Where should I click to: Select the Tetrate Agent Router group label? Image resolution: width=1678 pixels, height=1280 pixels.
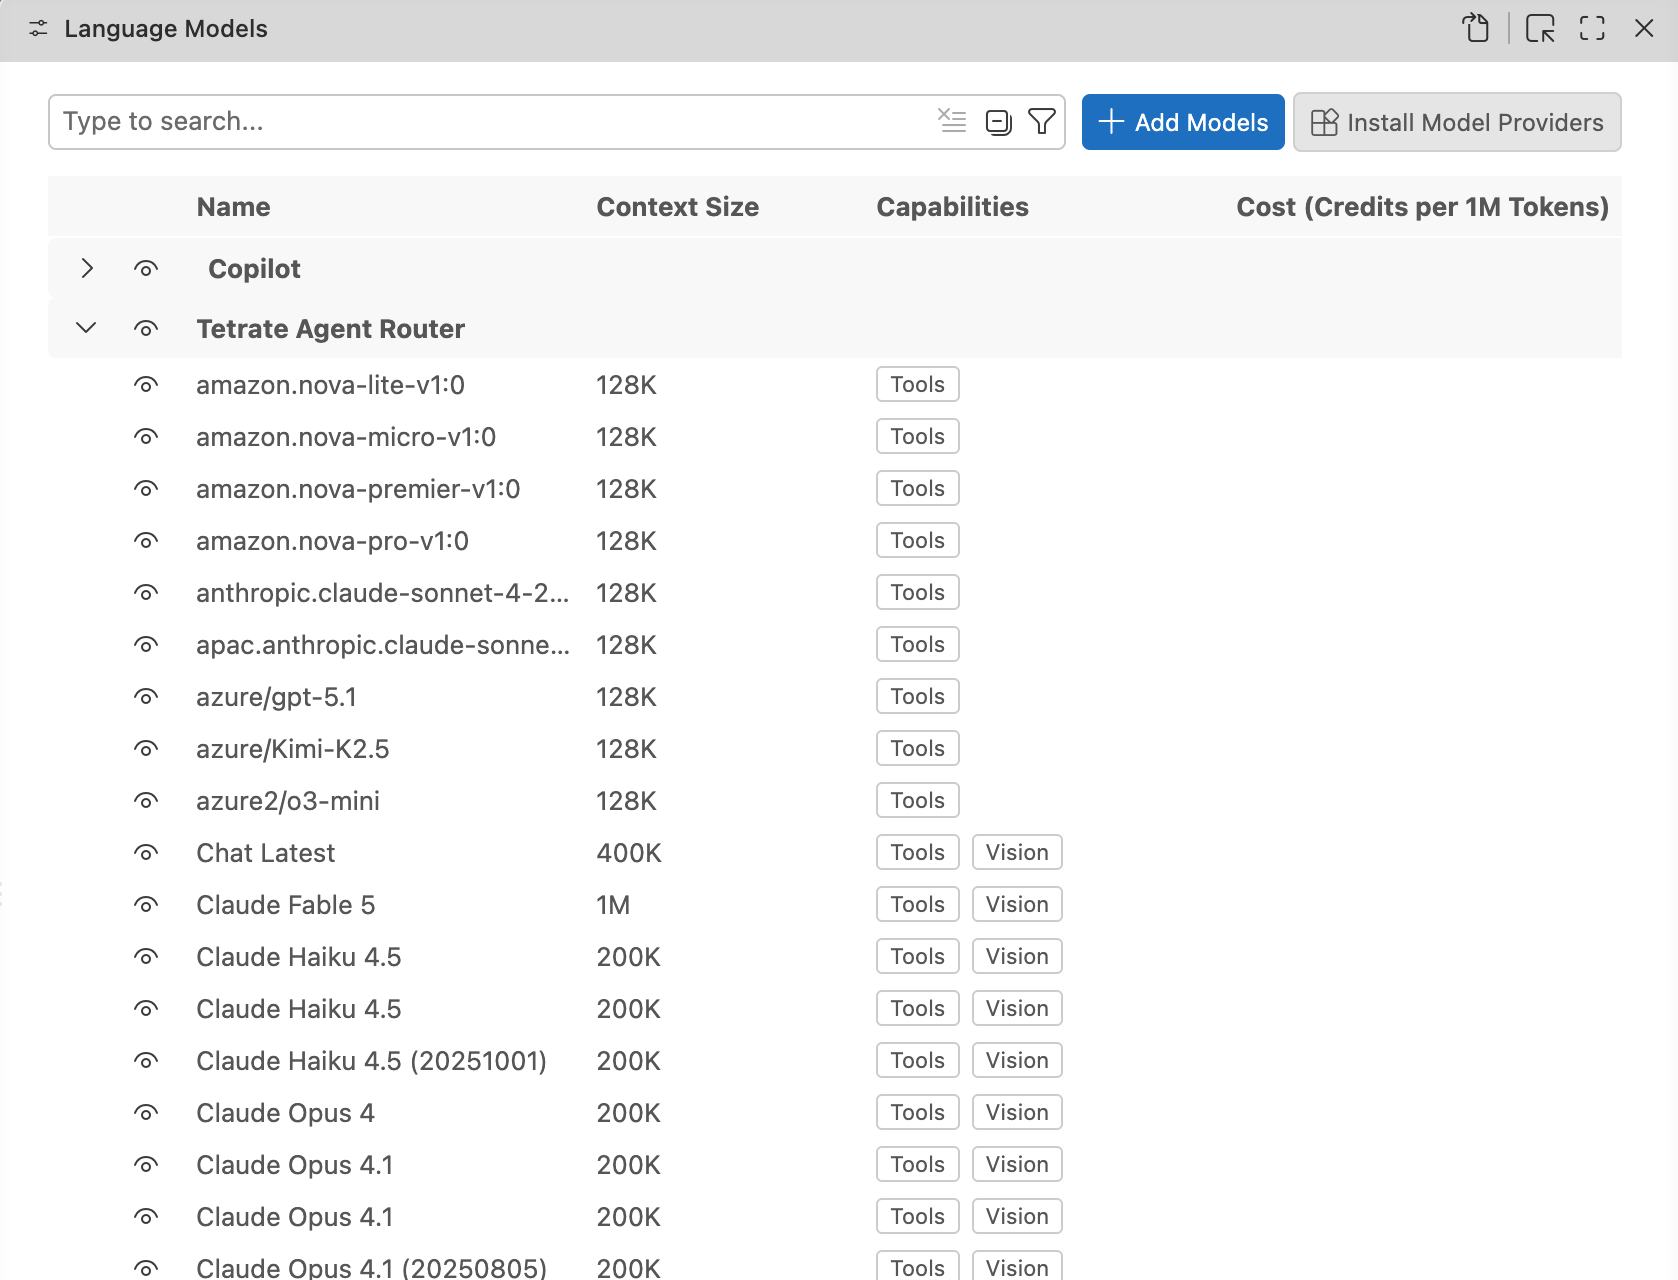tap(330, 328)
